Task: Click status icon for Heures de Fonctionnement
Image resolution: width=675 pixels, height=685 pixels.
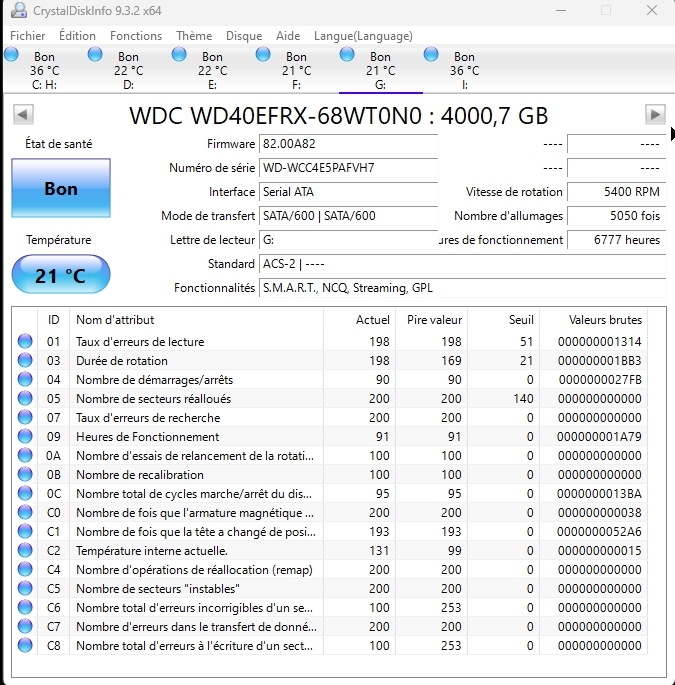Action: click(x=25, y=436)
